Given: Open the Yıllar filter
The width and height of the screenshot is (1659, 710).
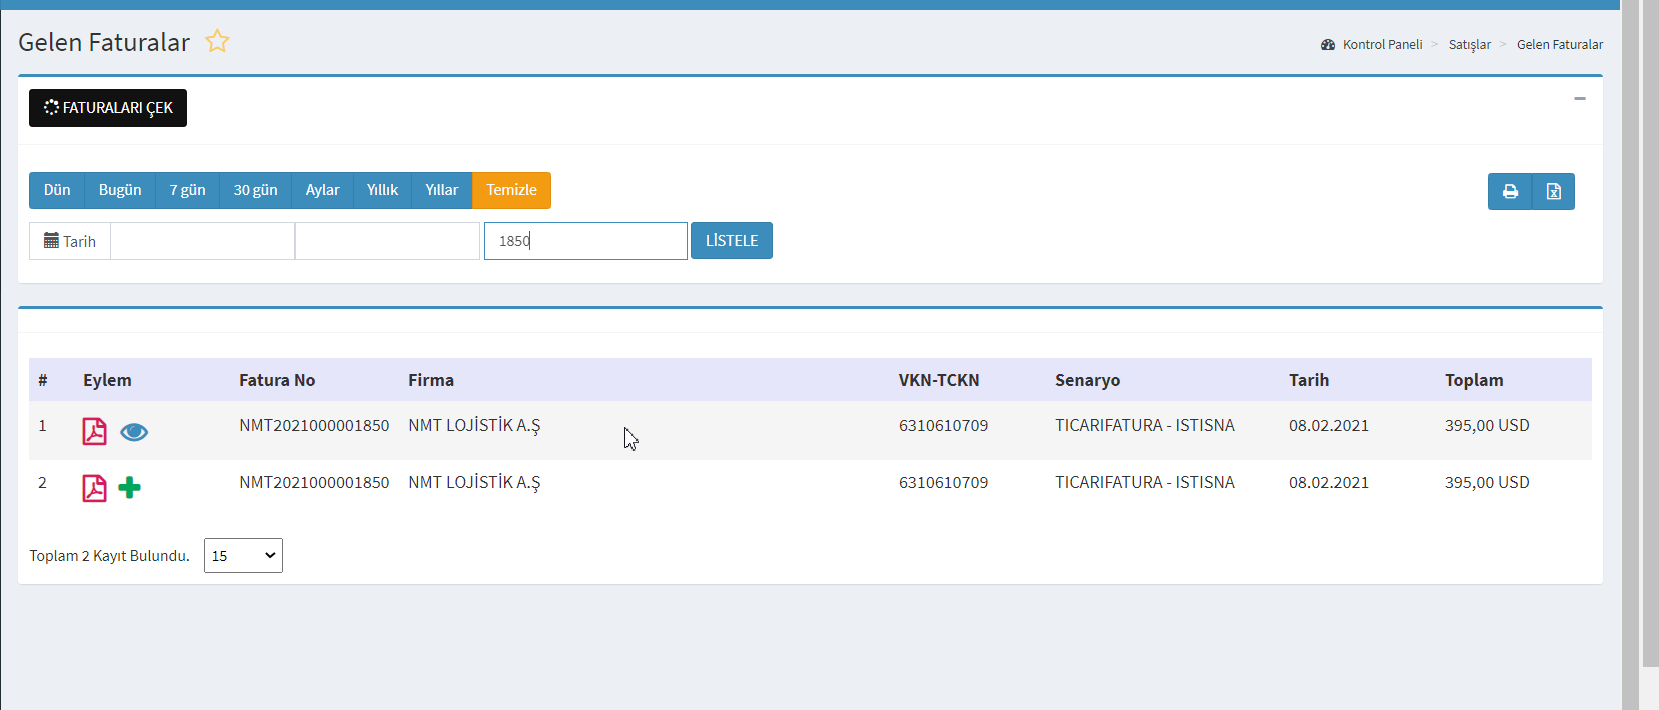Looking at the screenshot, I should pos(441,190).
